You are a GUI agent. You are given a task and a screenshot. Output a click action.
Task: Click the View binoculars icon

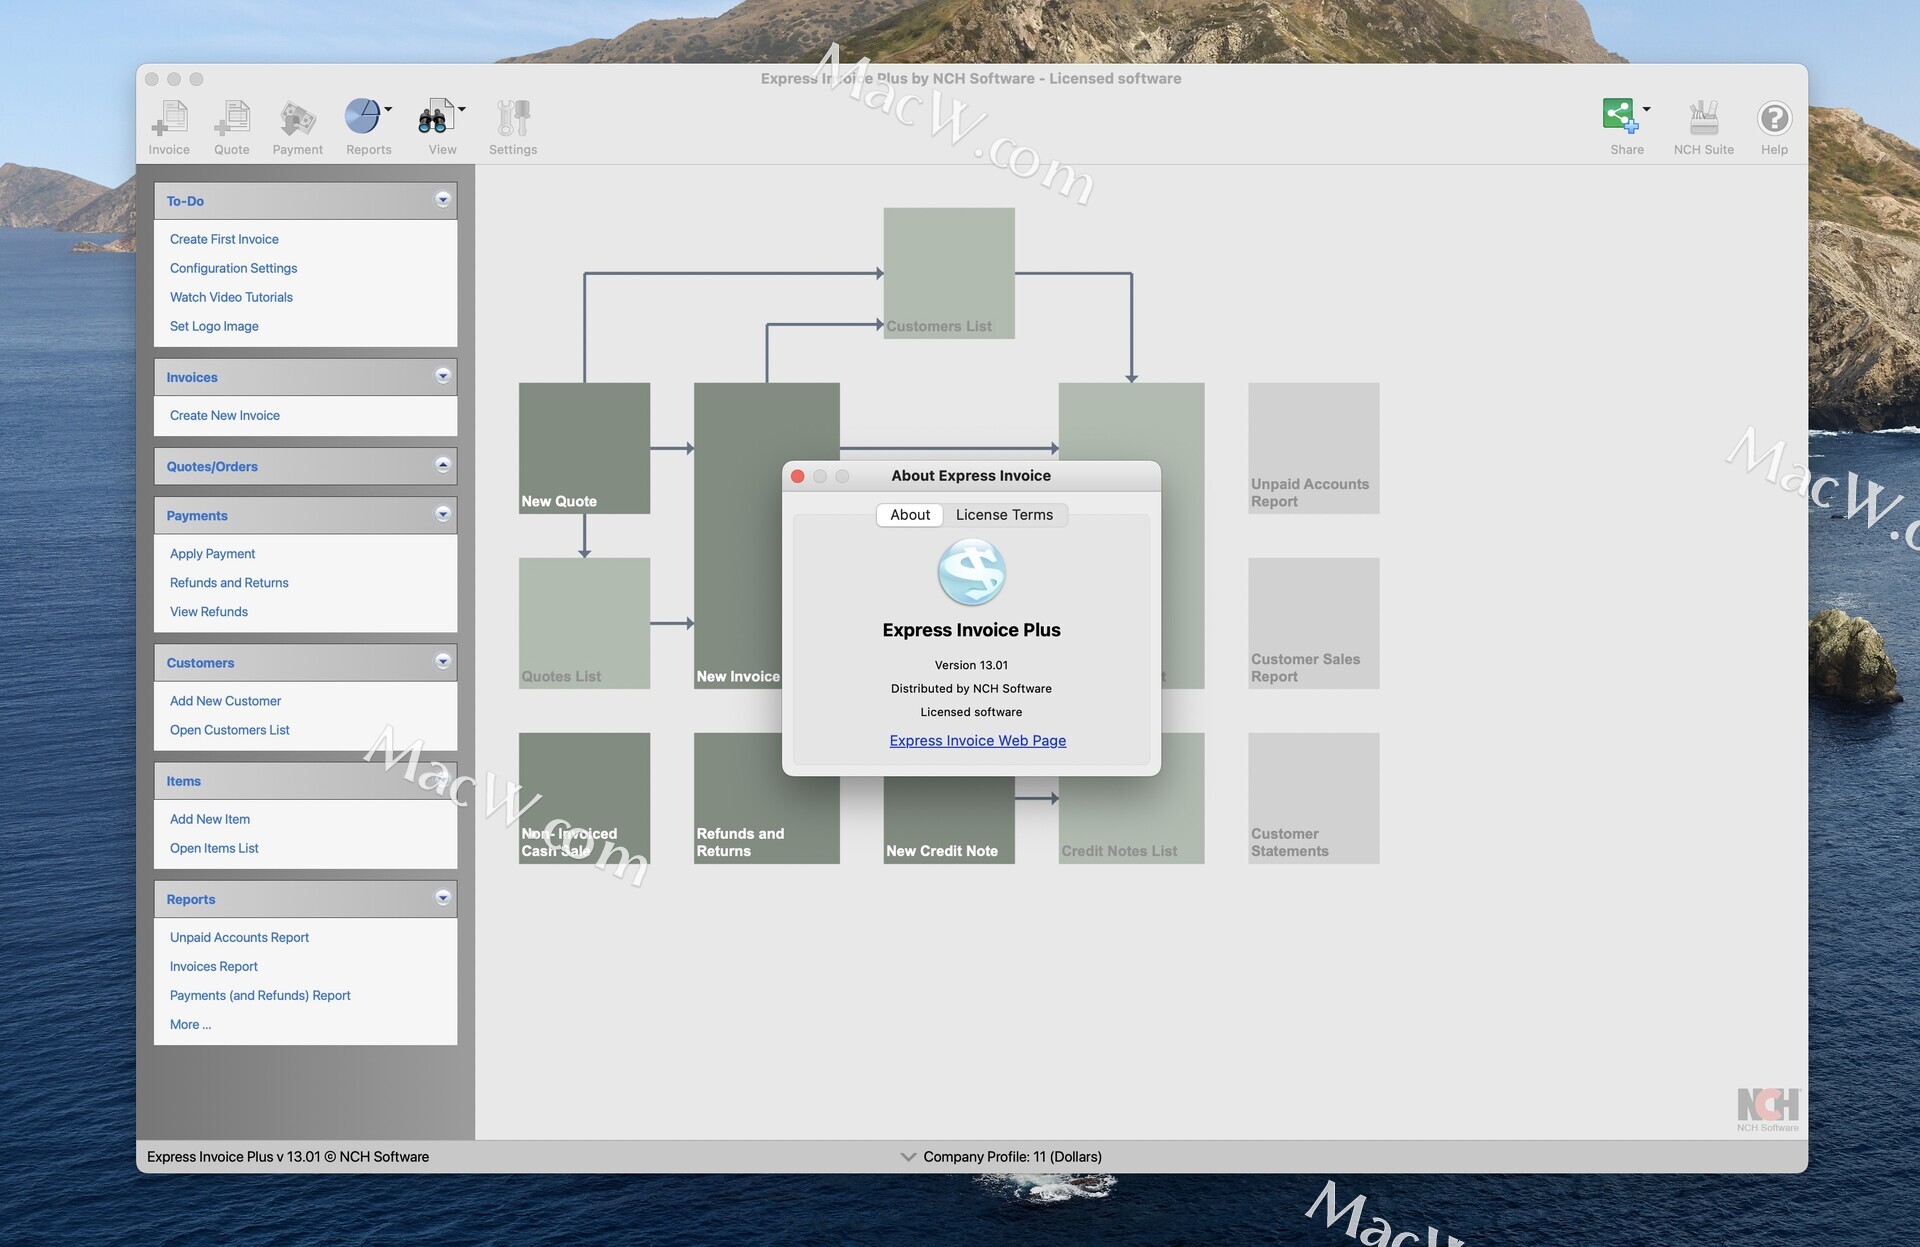tap(435, 117)
